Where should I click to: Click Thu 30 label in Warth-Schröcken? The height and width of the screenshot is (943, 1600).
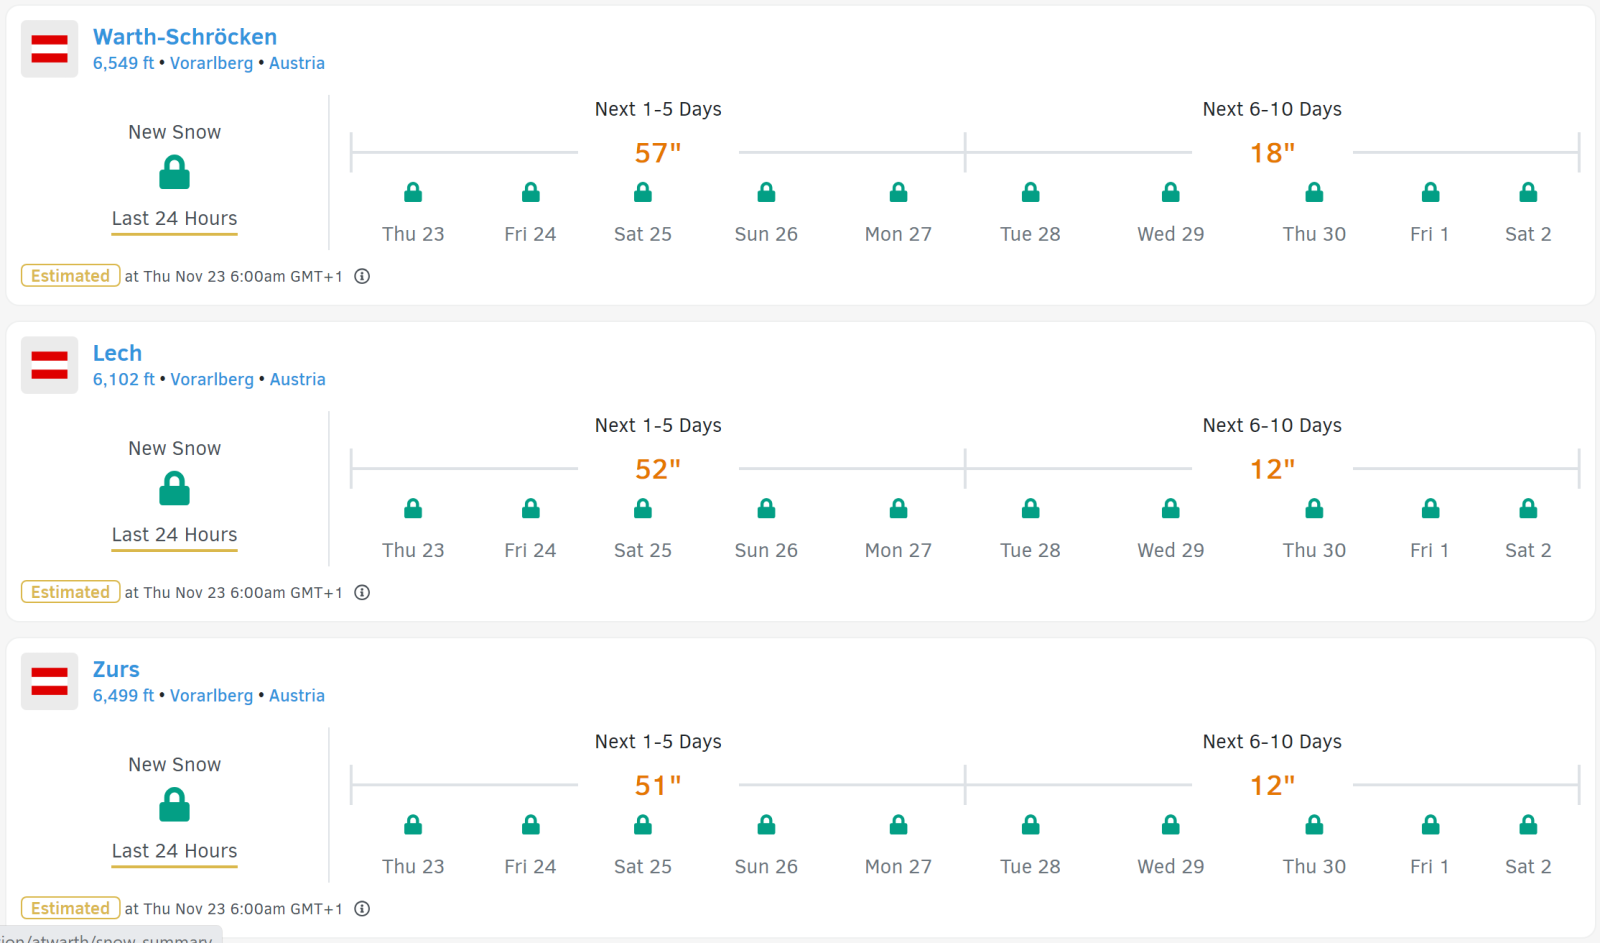coord(1314,234)
